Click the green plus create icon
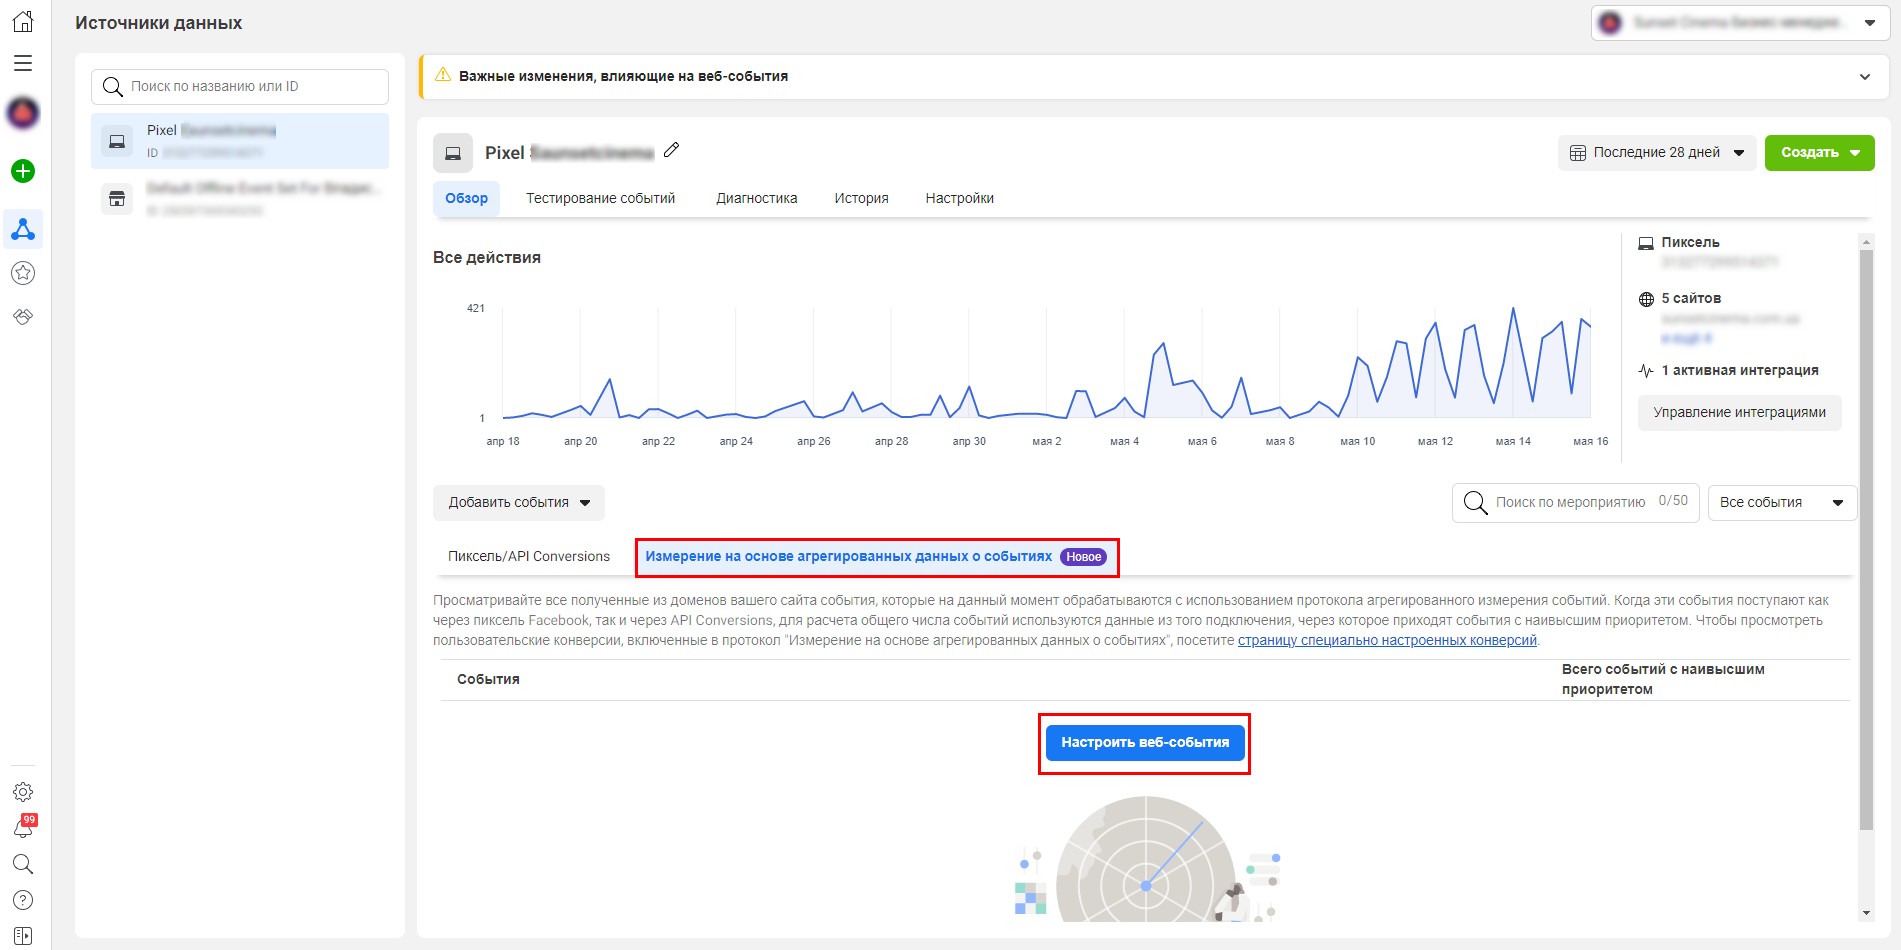Image resolution: width=1901 pixels, height=950 pixels. (x=23, y=171)
